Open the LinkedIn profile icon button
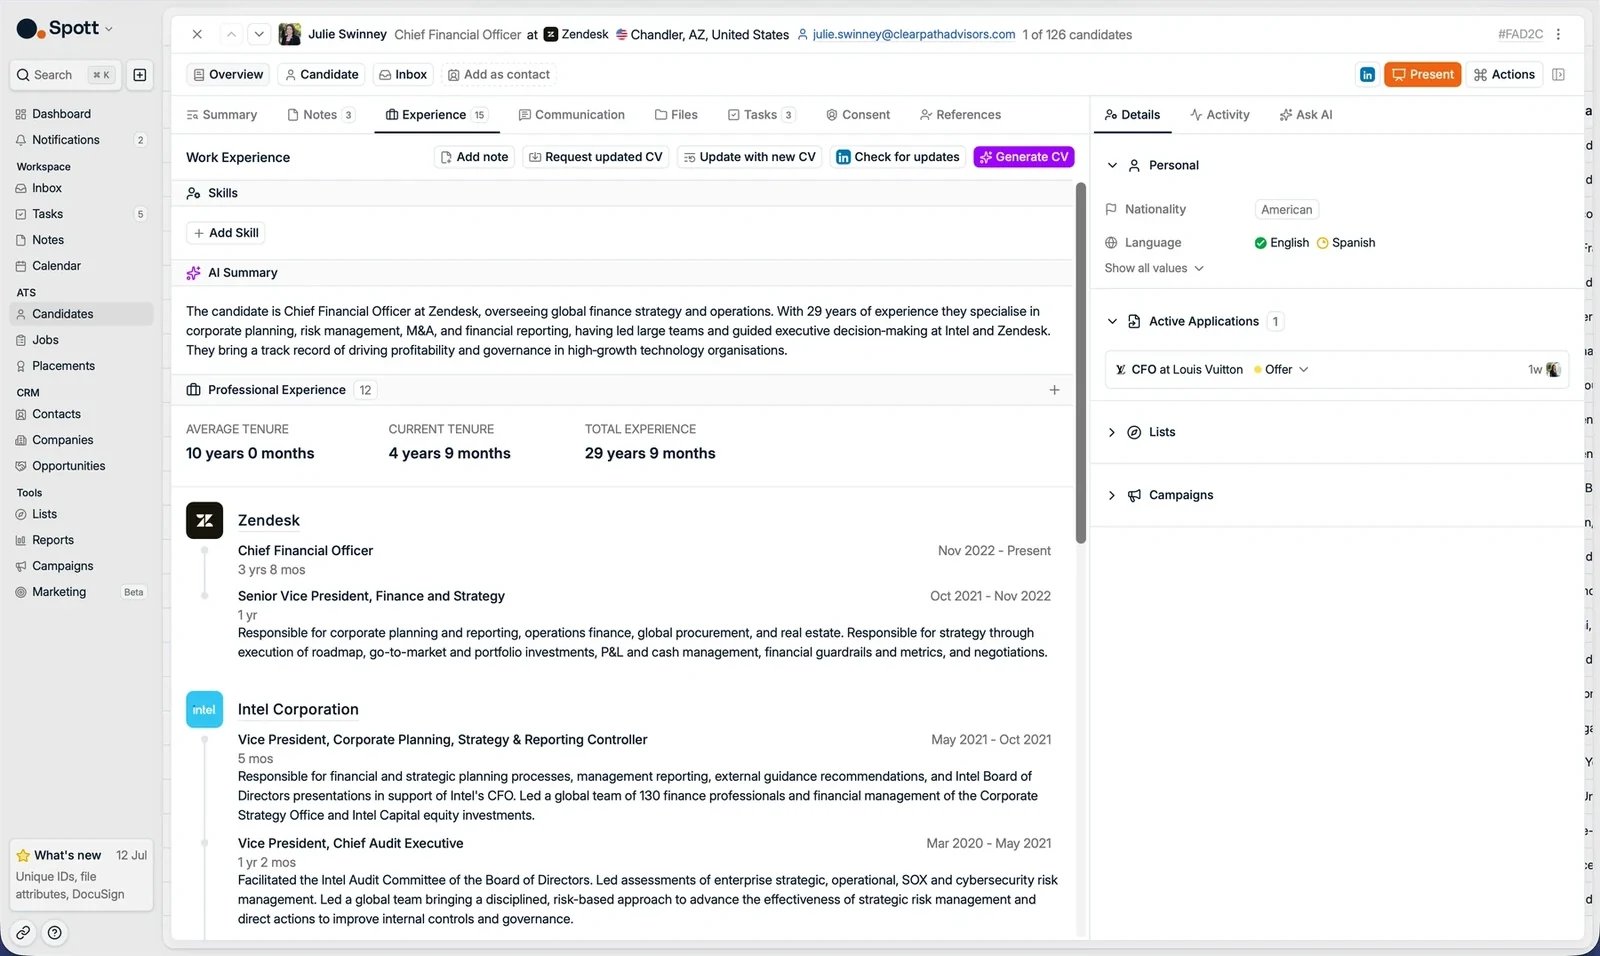Viewport: 1600px width, 956px height. (x=1367, y=75)
